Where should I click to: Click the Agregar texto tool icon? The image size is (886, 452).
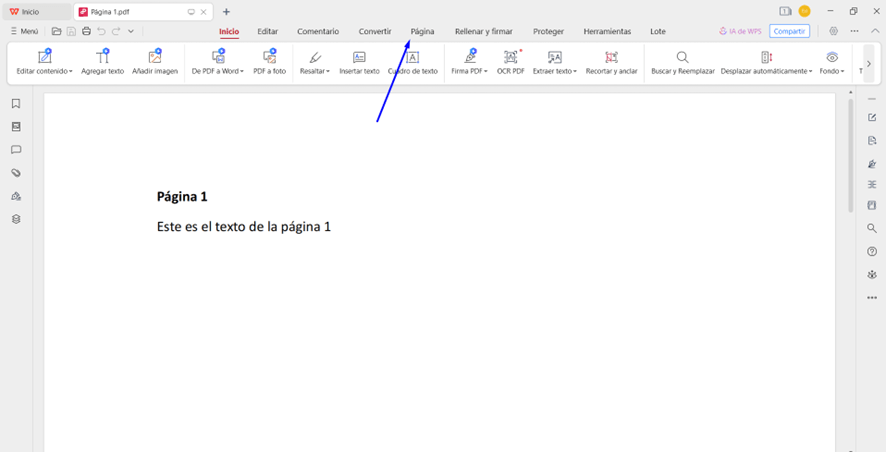102,58
